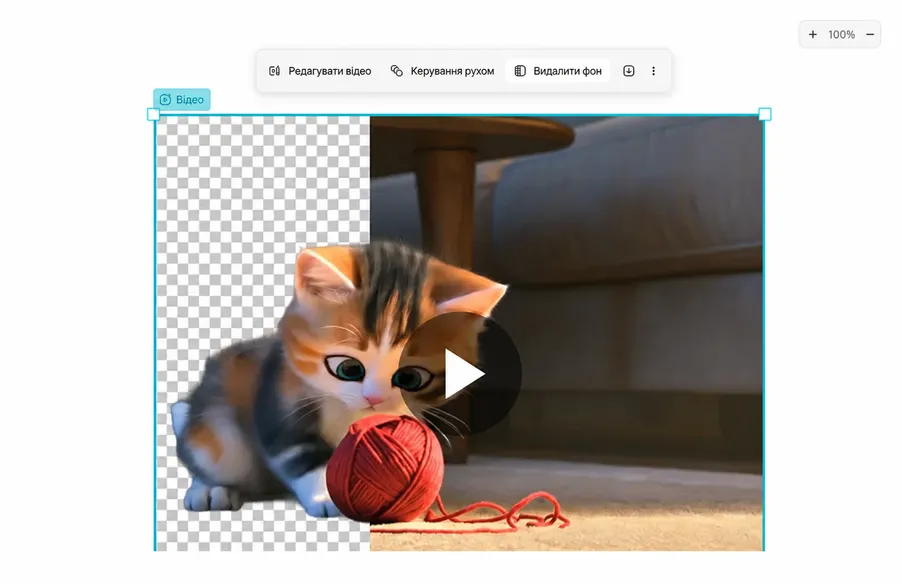Screen dimensions: 902x584
Task: Click the video icon inside Відео tag
Action: [x=165, y=100]
